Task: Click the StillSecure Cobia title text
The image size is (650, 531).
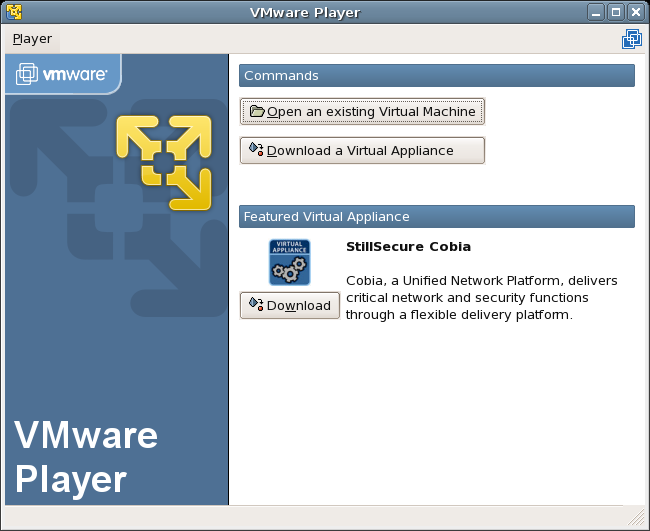Action: [x=408, y=246]
